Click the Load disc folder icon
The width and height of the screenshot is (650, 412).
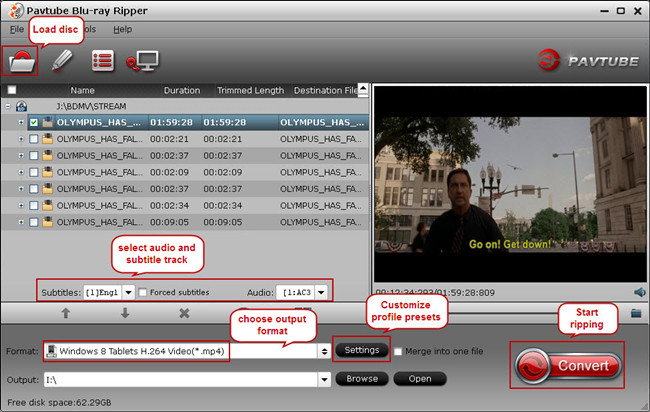(x=20, y=61)
